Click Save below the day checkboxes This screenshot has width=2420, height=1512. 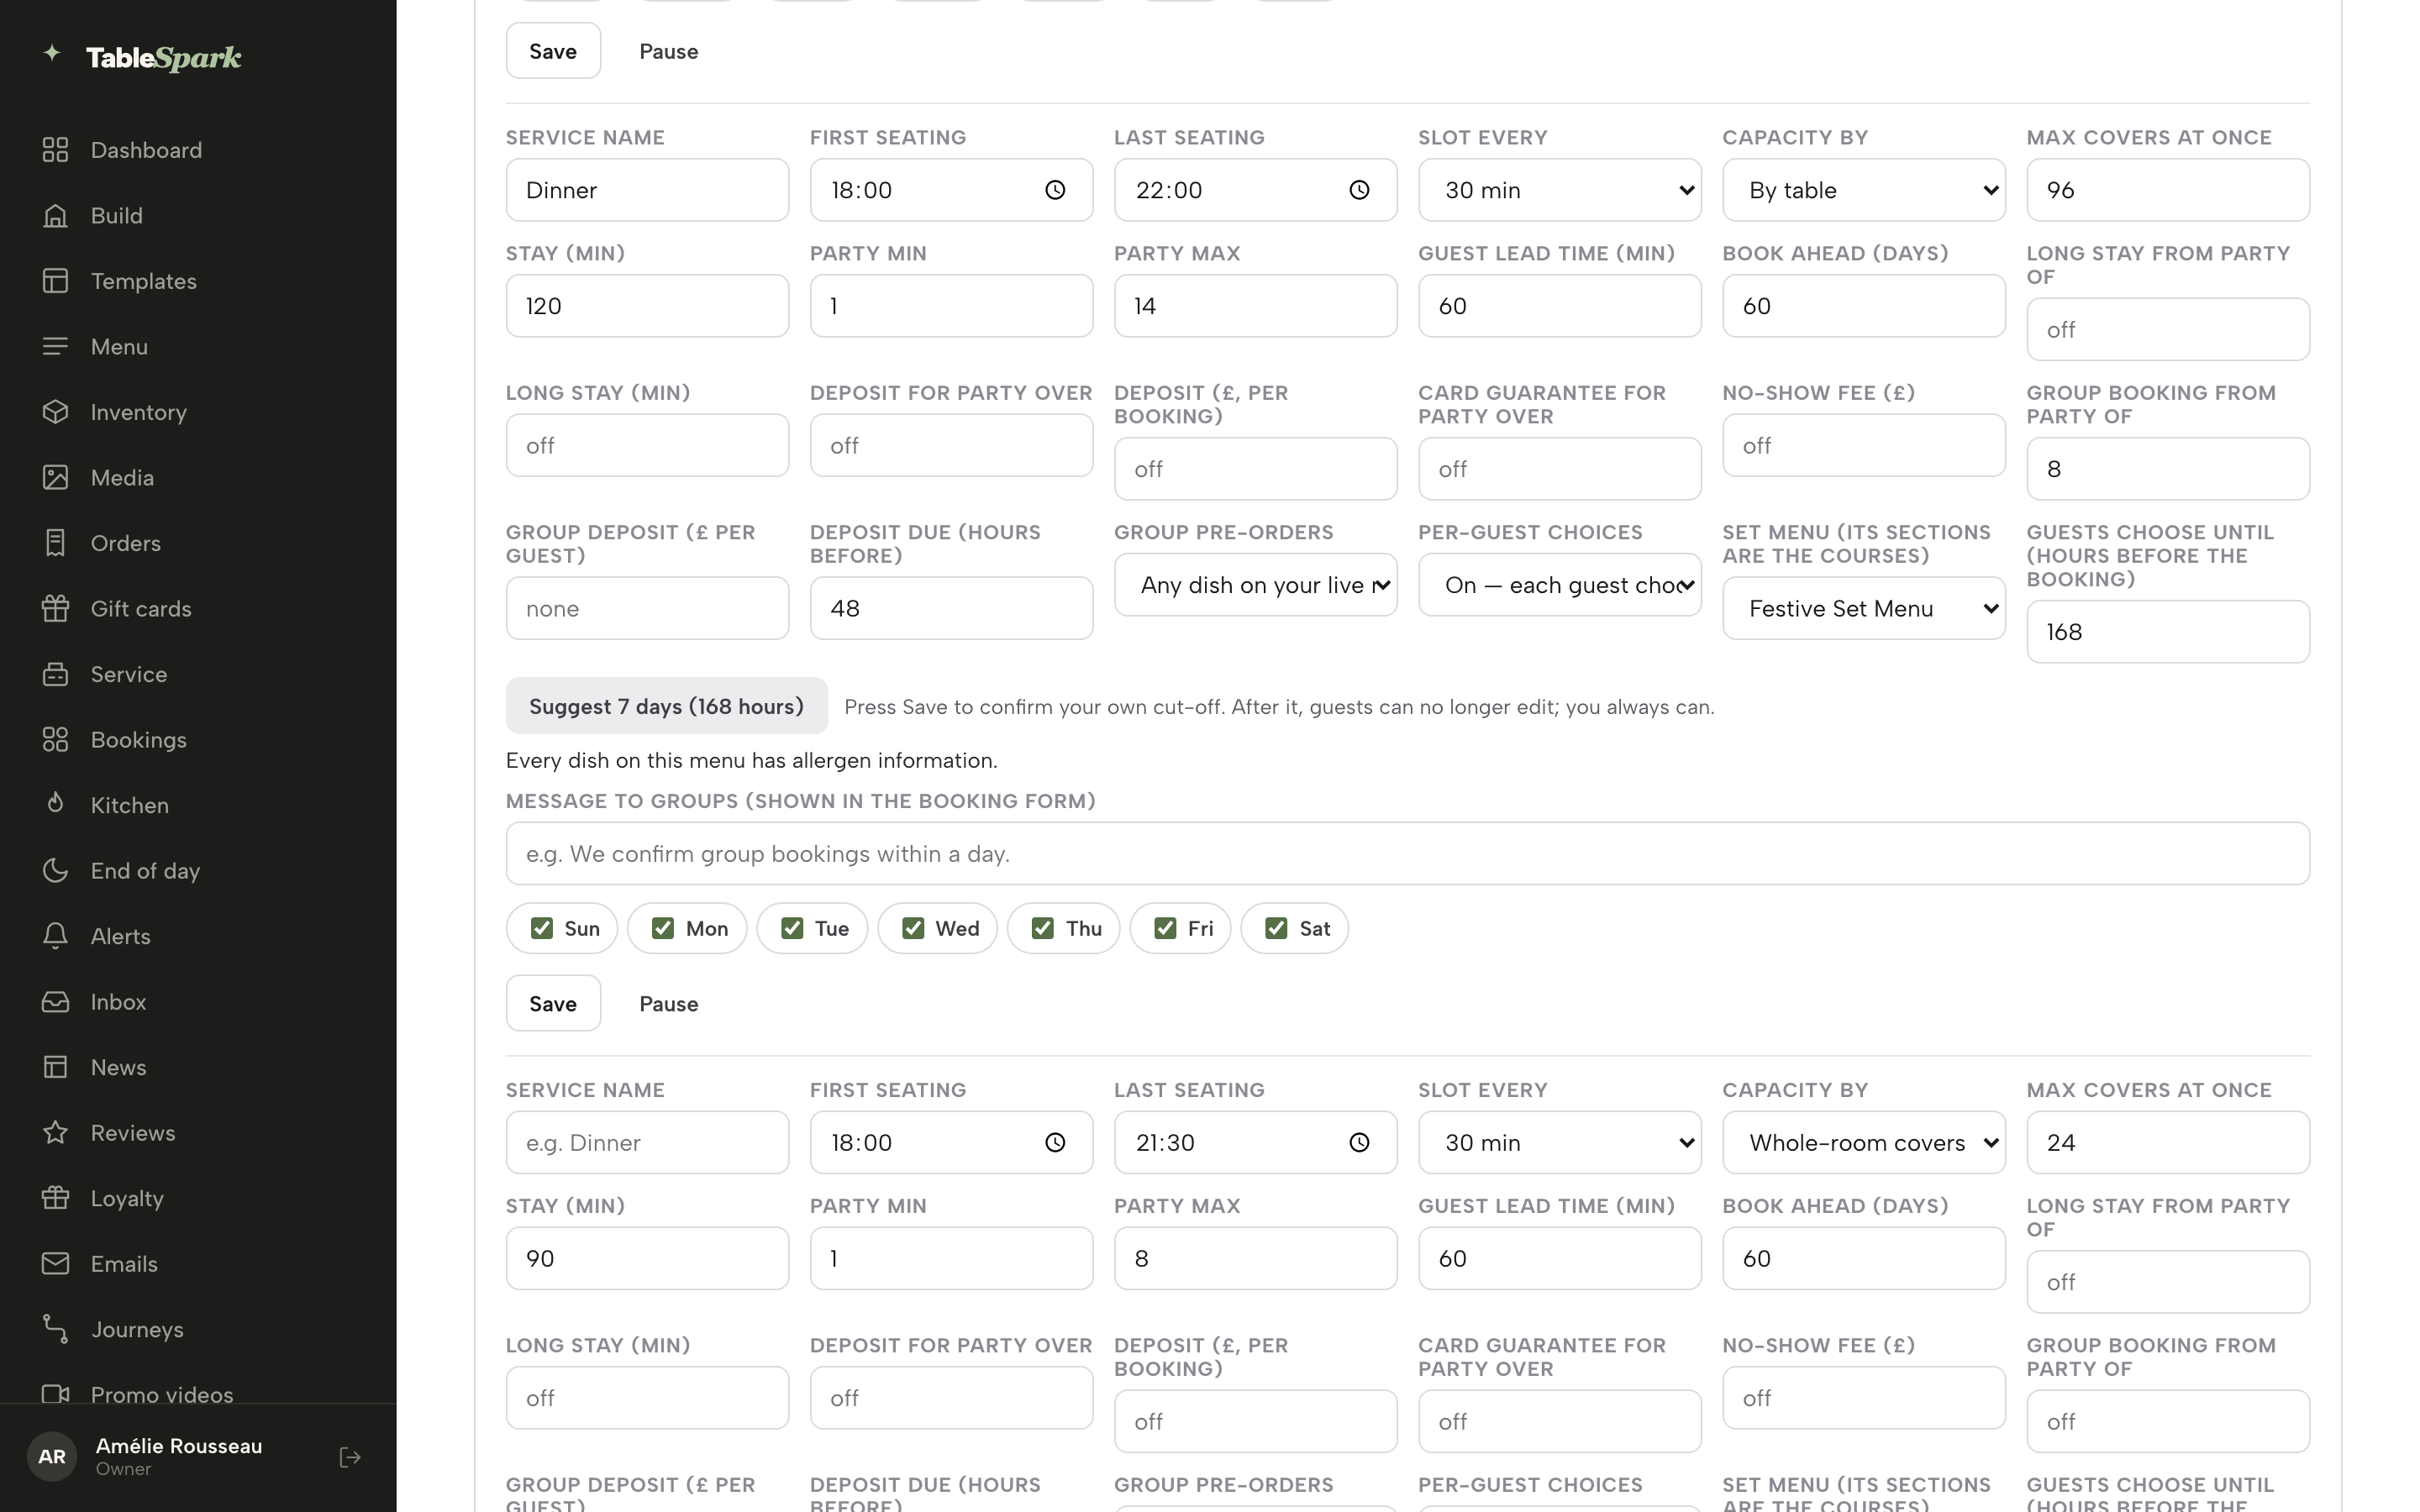coord(553,1003)
